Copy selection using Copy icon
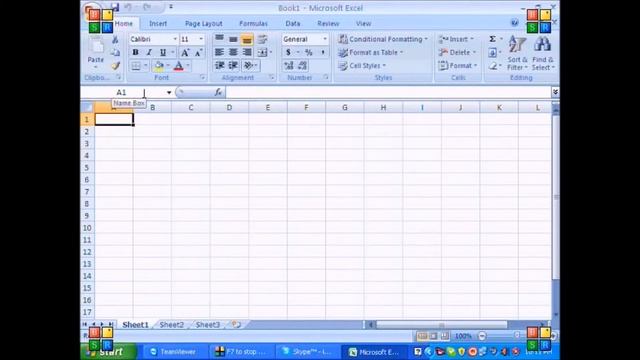 pos(116,53)
